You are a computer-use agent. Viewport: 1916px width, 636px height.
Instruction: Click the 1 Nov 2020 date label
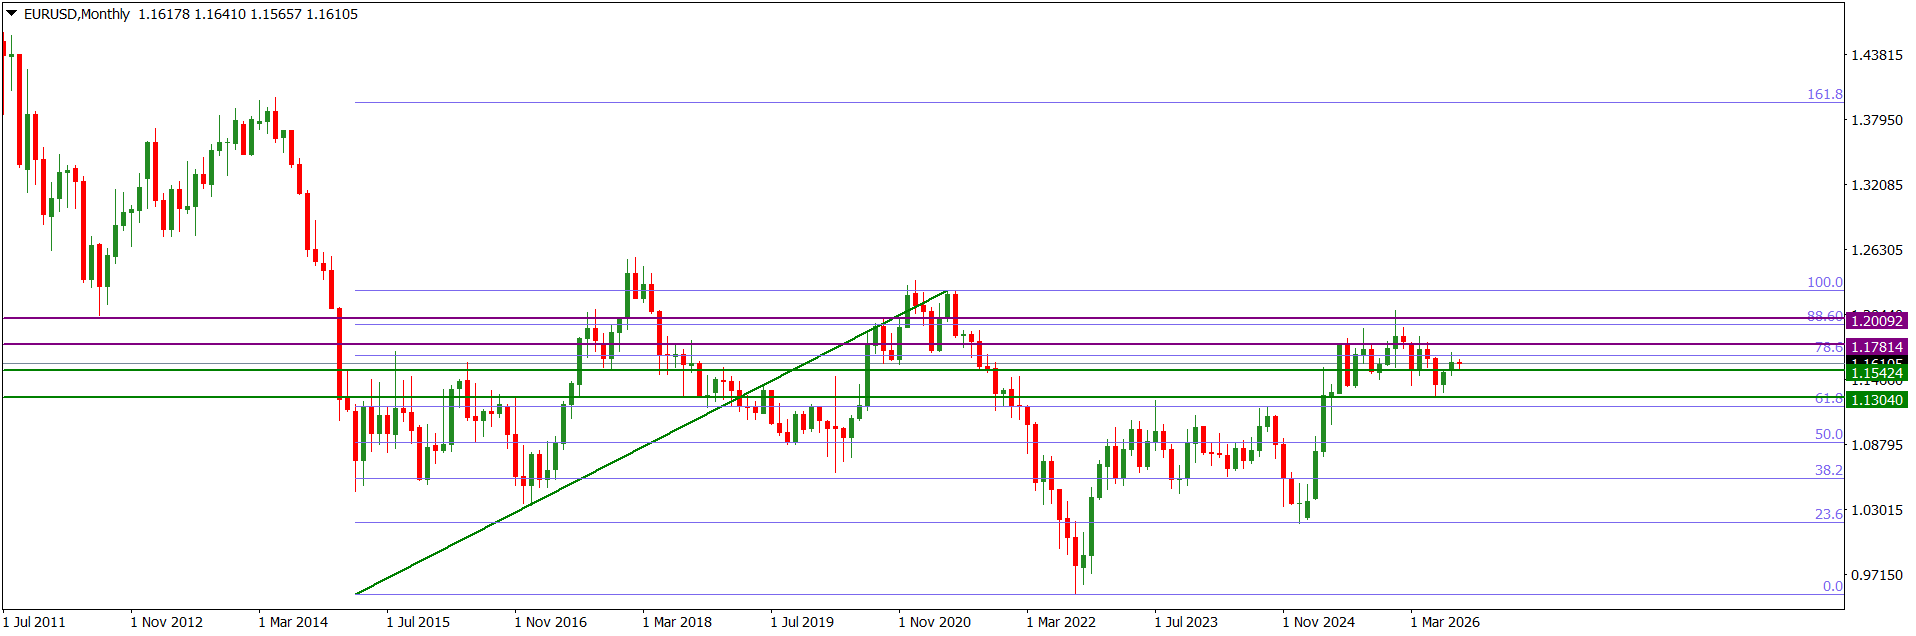[x=934, y=622]
